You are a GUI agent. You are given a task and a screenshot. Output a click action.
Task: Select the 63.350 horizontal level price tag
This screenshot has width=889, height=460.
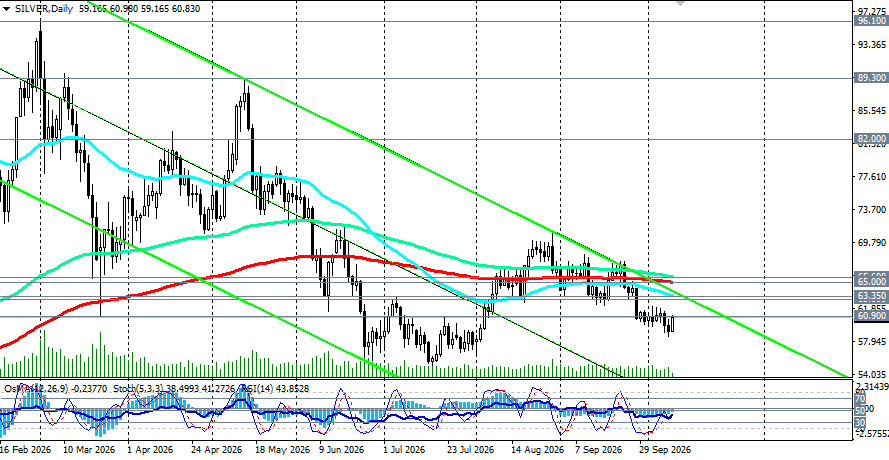(x=871, y=296)
